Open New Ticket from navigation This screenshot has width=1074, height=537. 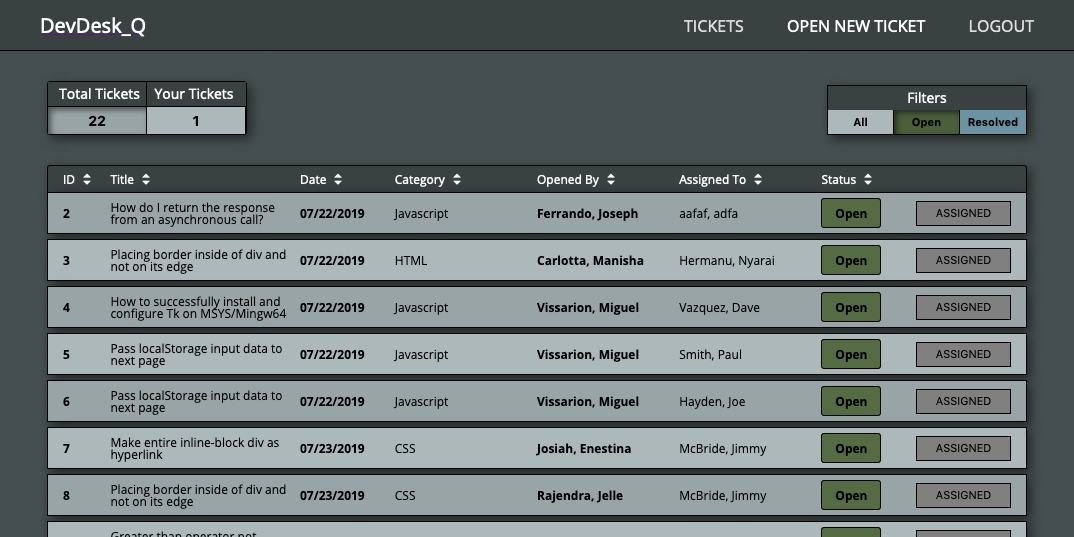(856, 26)
